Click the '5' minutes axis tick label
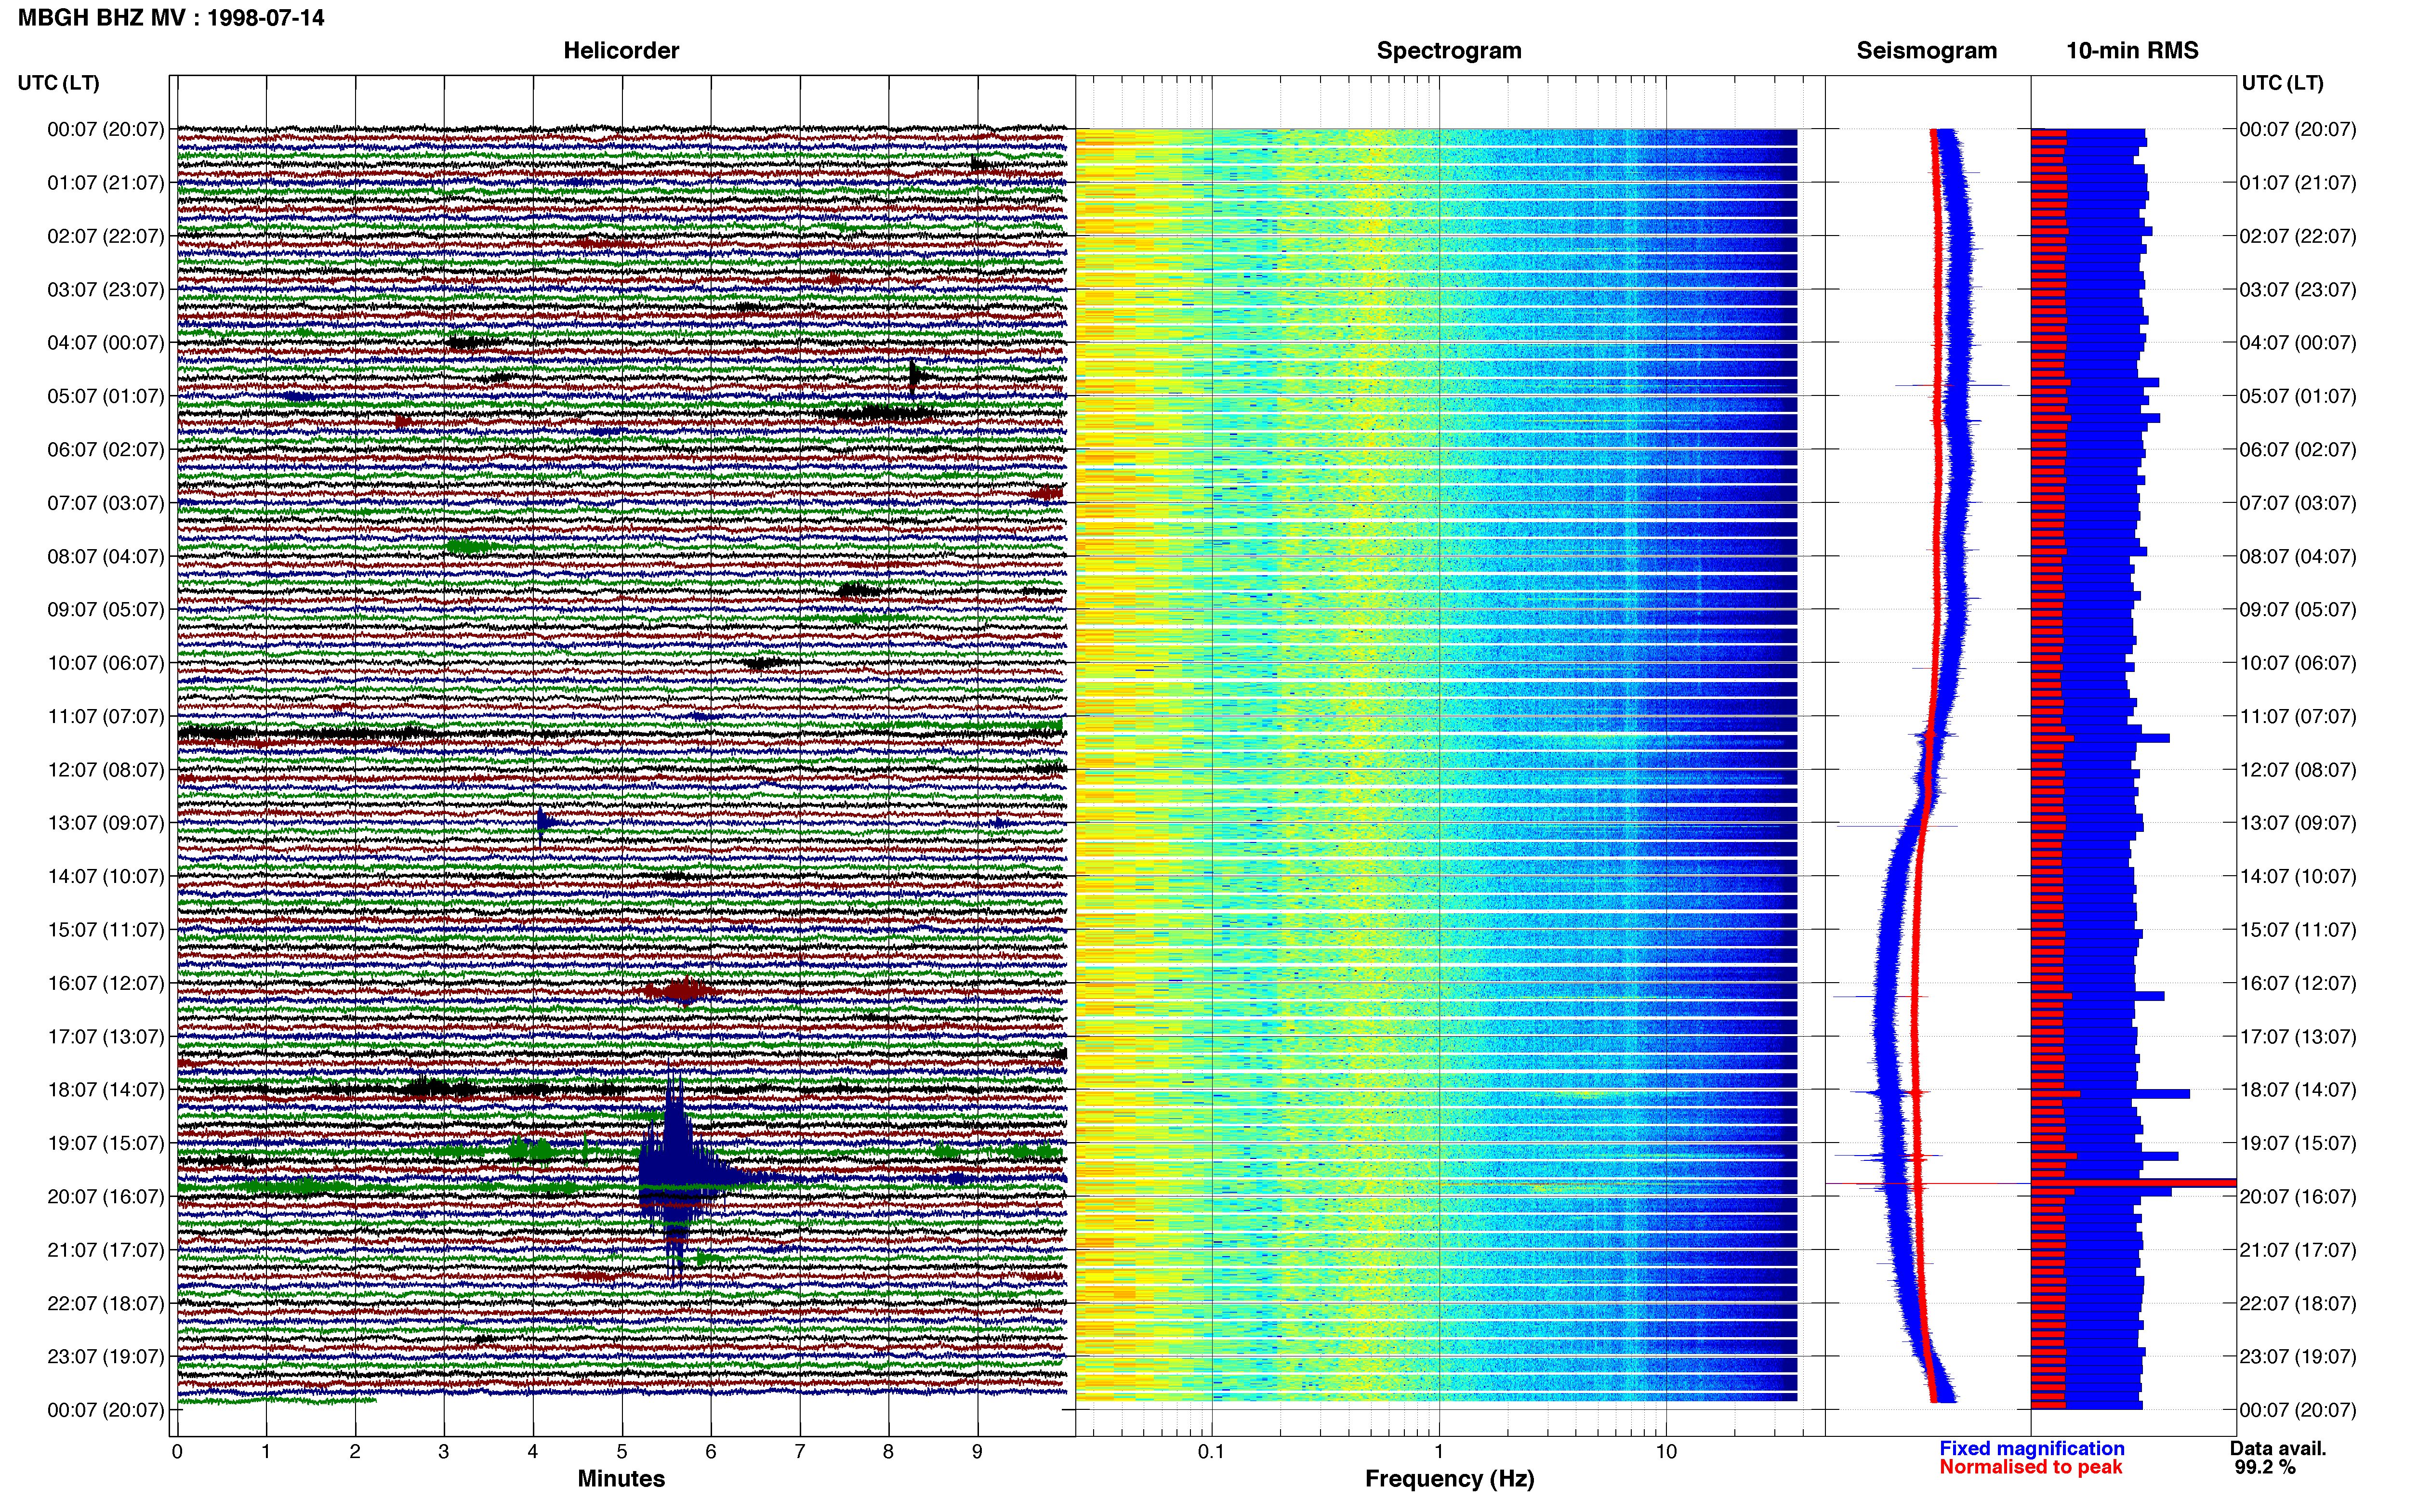2418x1512 pixels. pos(622,1451)
